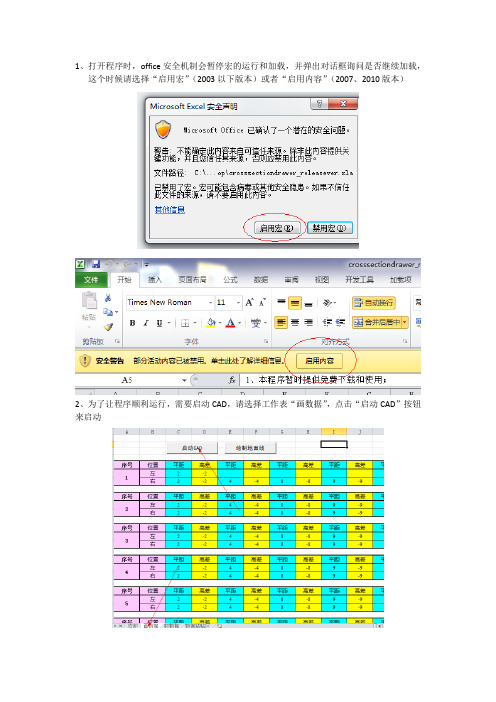Click the security warning shield icon

85,361
